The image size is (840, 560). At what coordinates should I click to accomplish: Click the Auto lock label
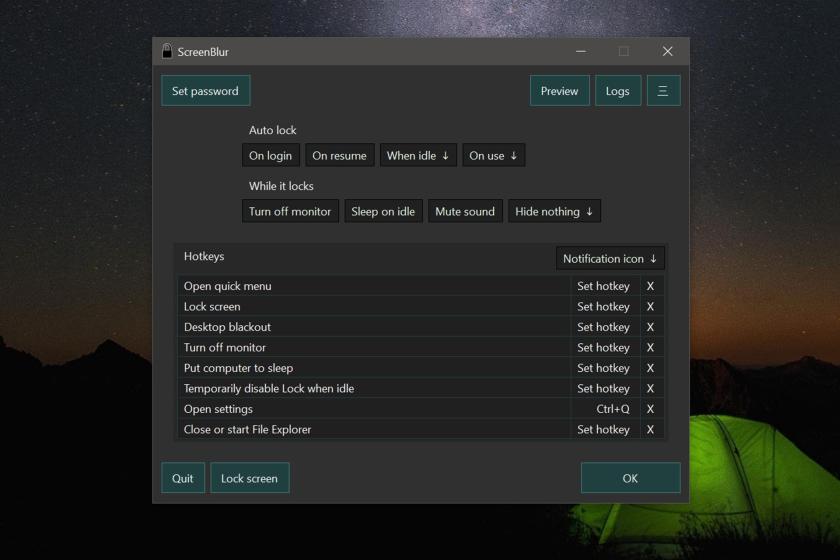(272, 130)
